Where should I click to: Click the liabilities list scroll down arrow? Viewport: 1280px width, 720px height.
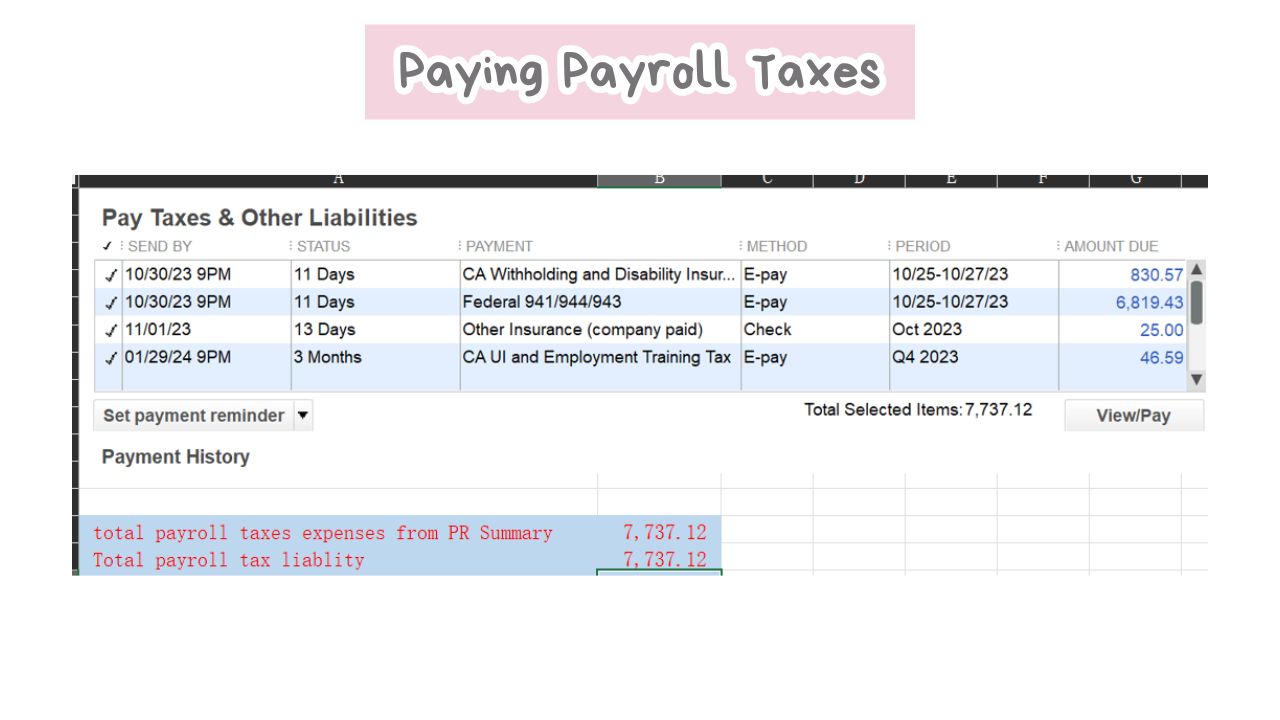(x=1197, y=380)
